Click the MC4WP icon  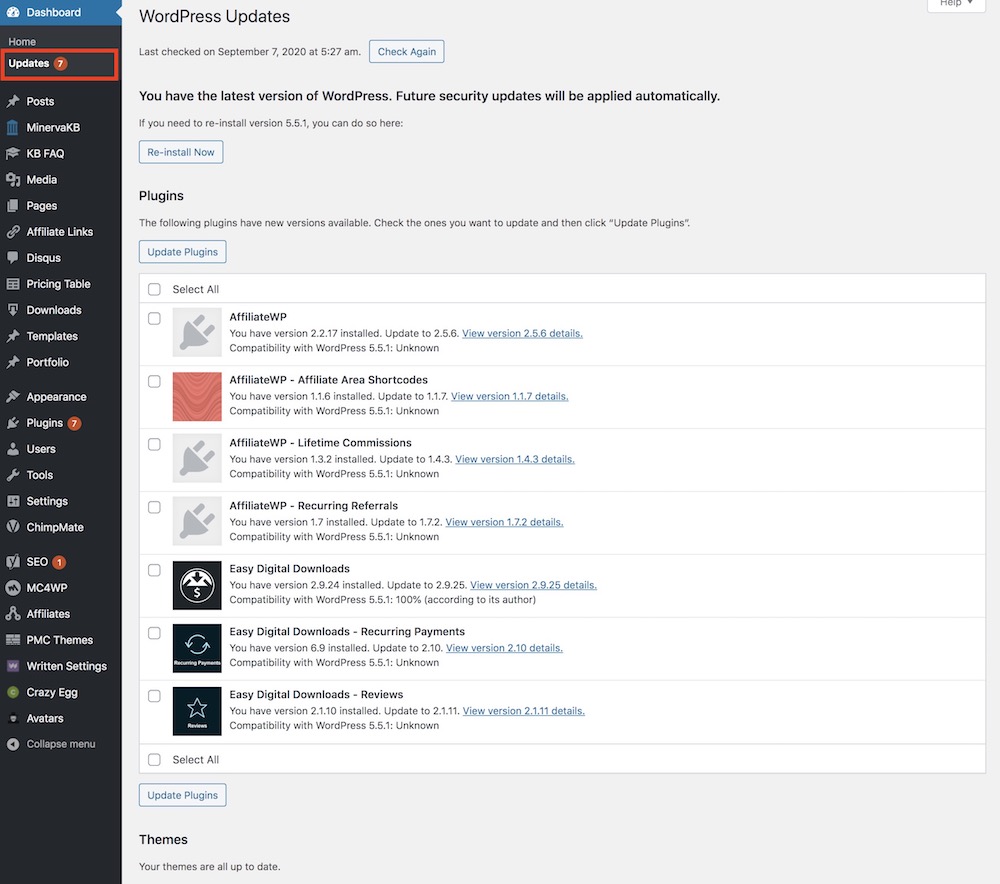[13, 588]
